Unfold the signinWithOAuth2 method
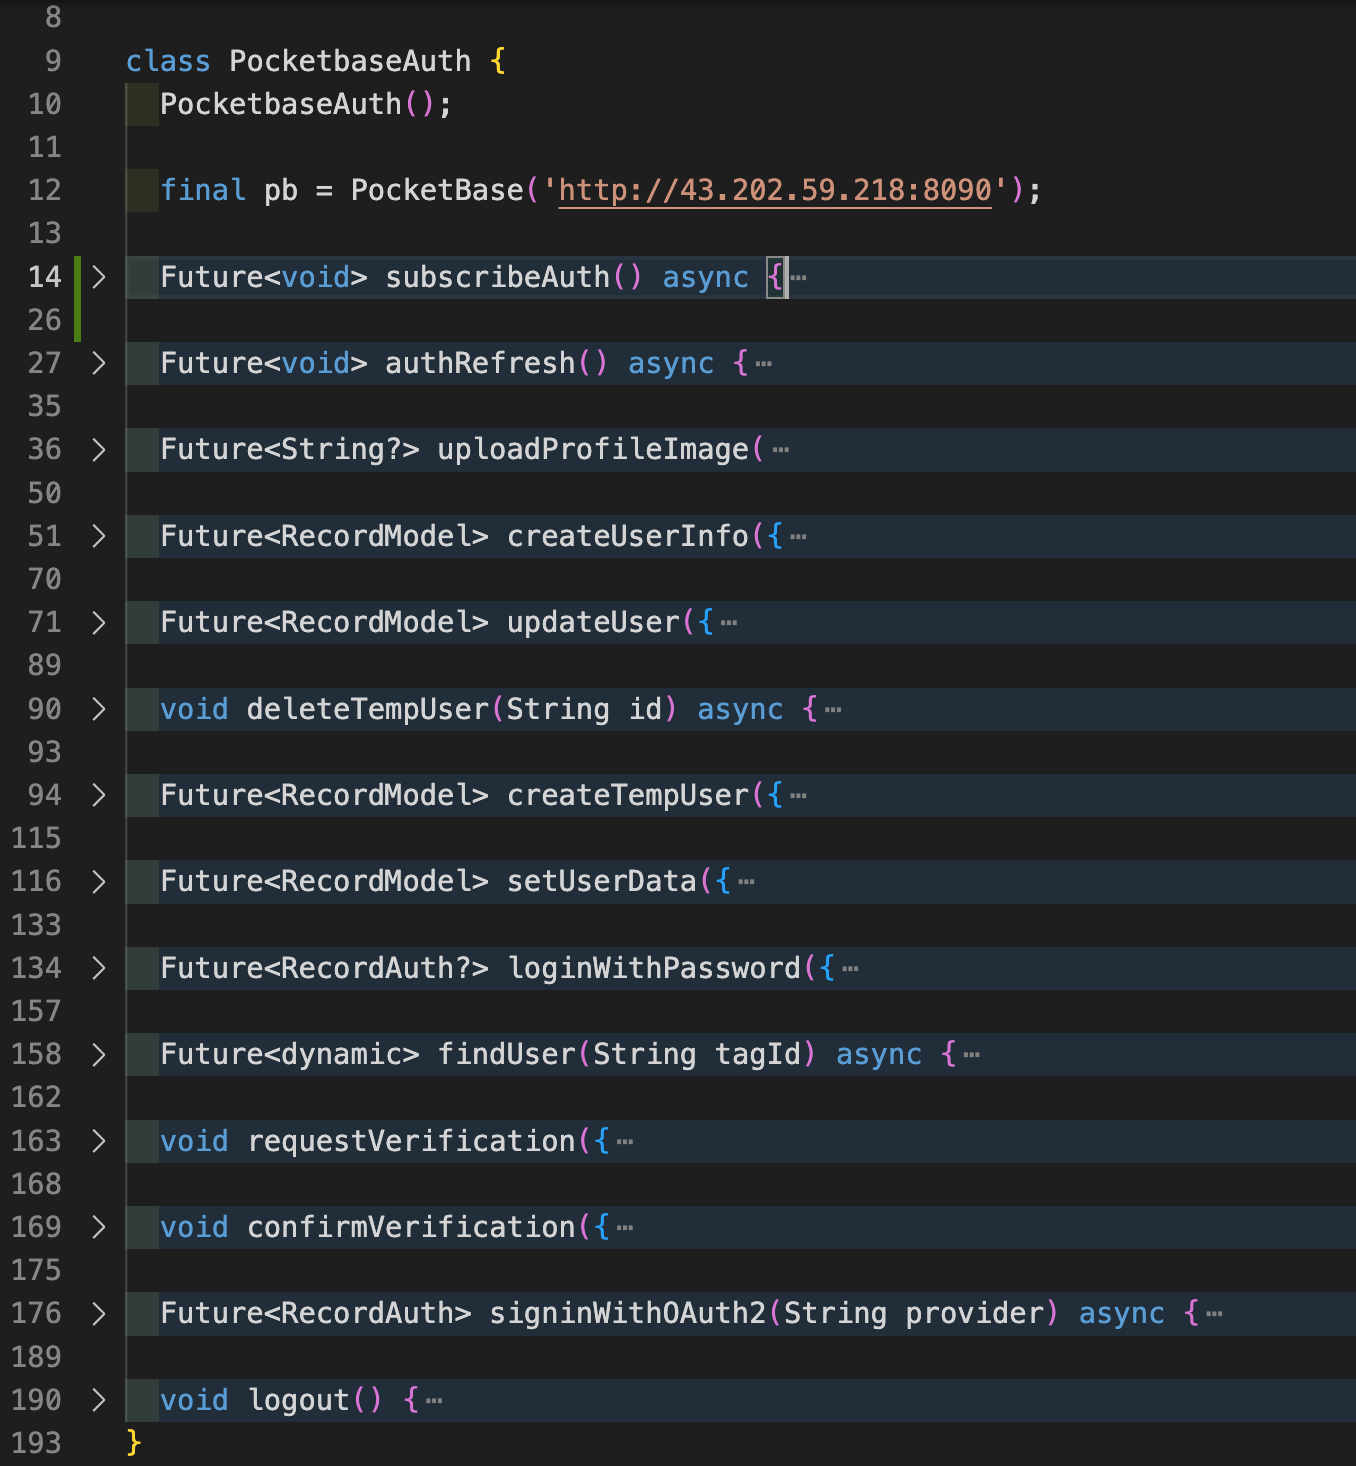This screenshot has height=1466, width=1356. point(98,1313)
